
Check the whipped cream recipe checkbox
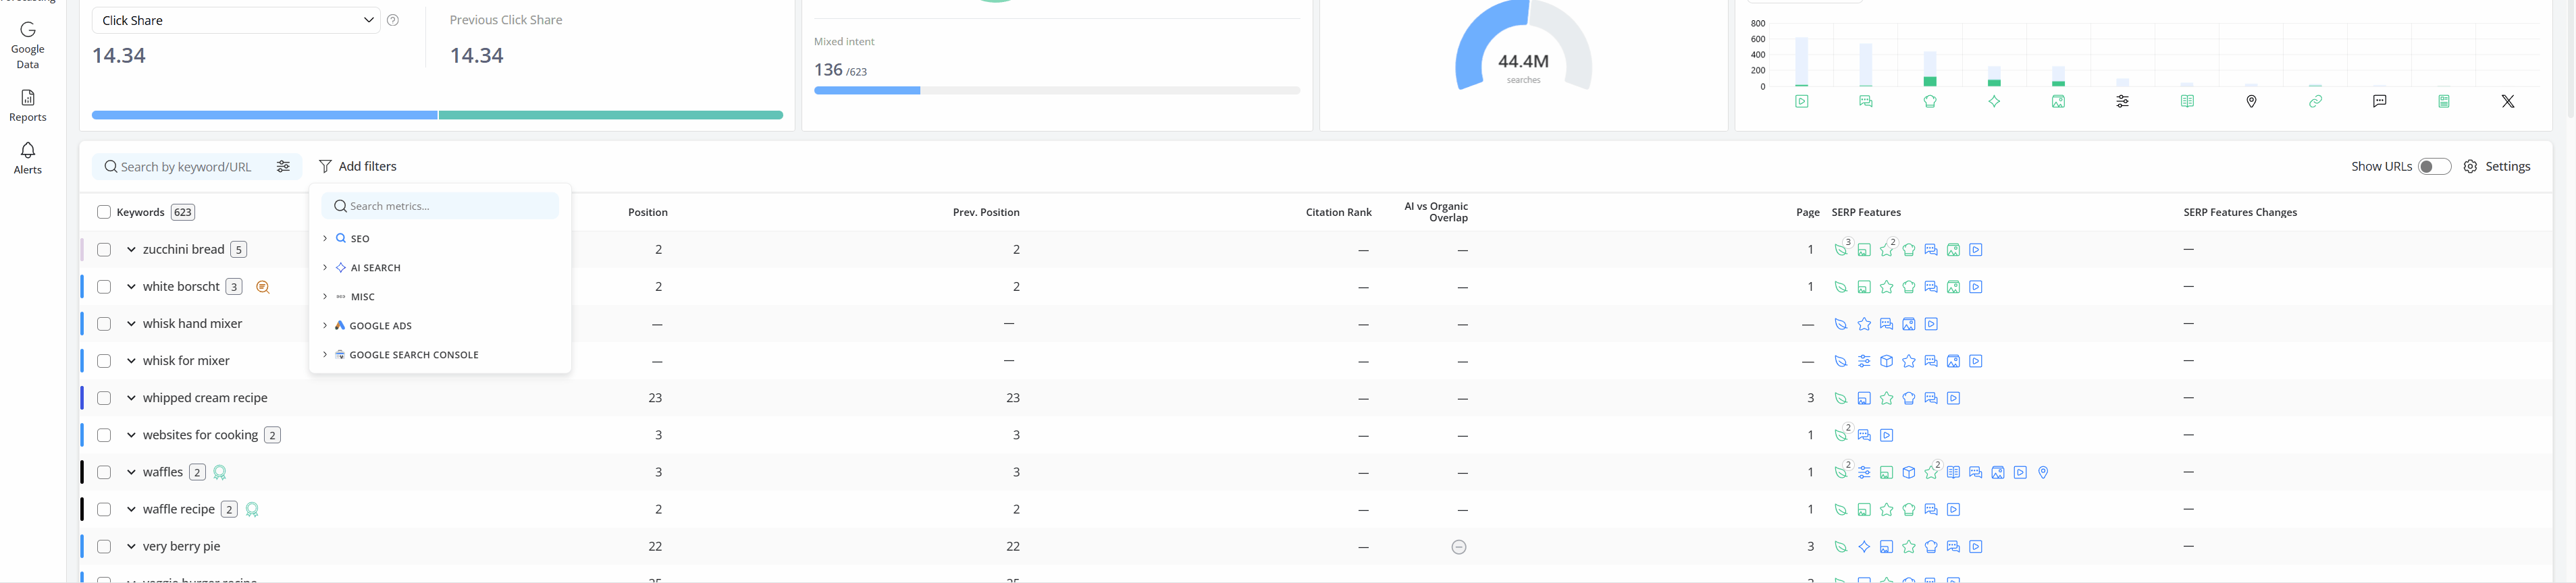[x=104, y=398]
